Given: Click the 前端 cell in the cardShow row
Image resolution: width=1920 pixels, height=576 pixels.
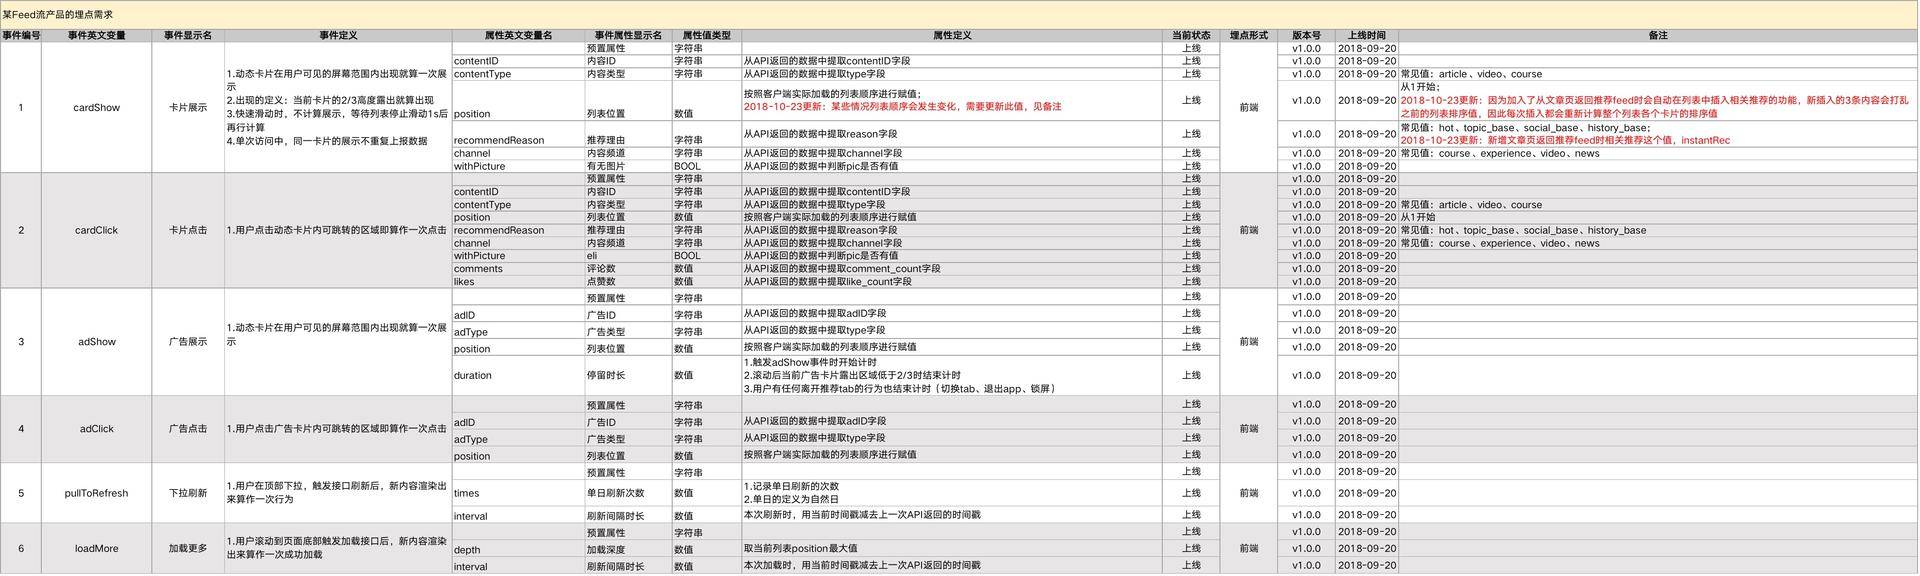Looking at the screenshot, I should pyautogui.click(x=1249, y=107).
